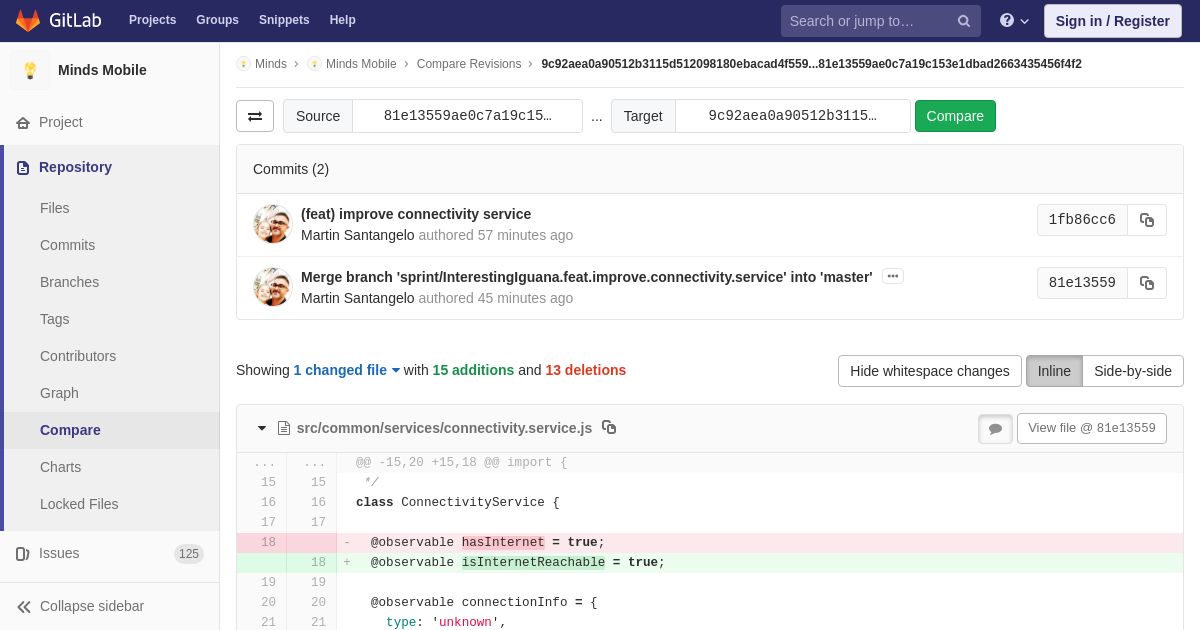Click Sign in / Register button
This screenshot has height=630, width=1200.
(x=1112, y=21)
